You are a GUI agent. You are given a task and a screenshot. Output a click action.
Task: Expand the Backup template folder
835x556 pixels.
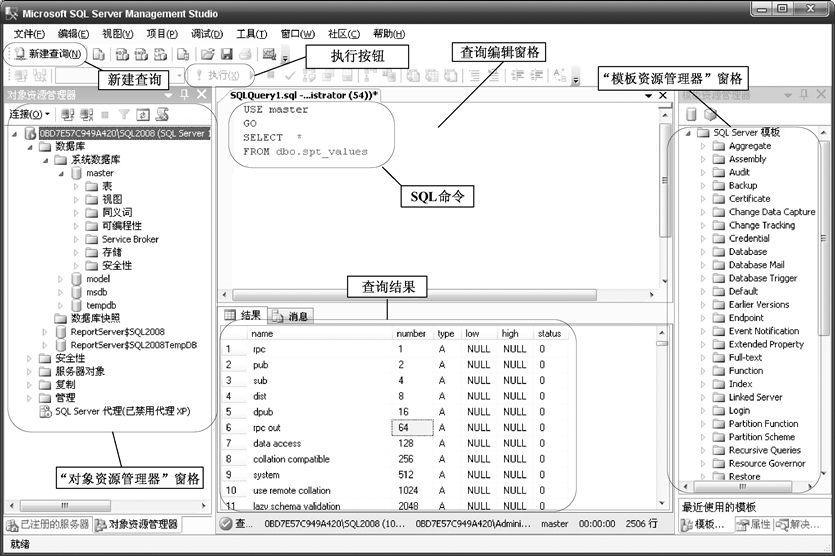click(703, 186)
